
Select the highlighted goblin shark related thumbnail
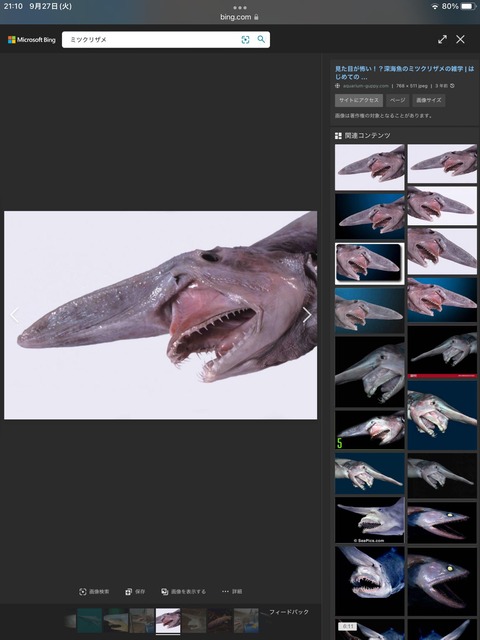(x=370, y=263)
